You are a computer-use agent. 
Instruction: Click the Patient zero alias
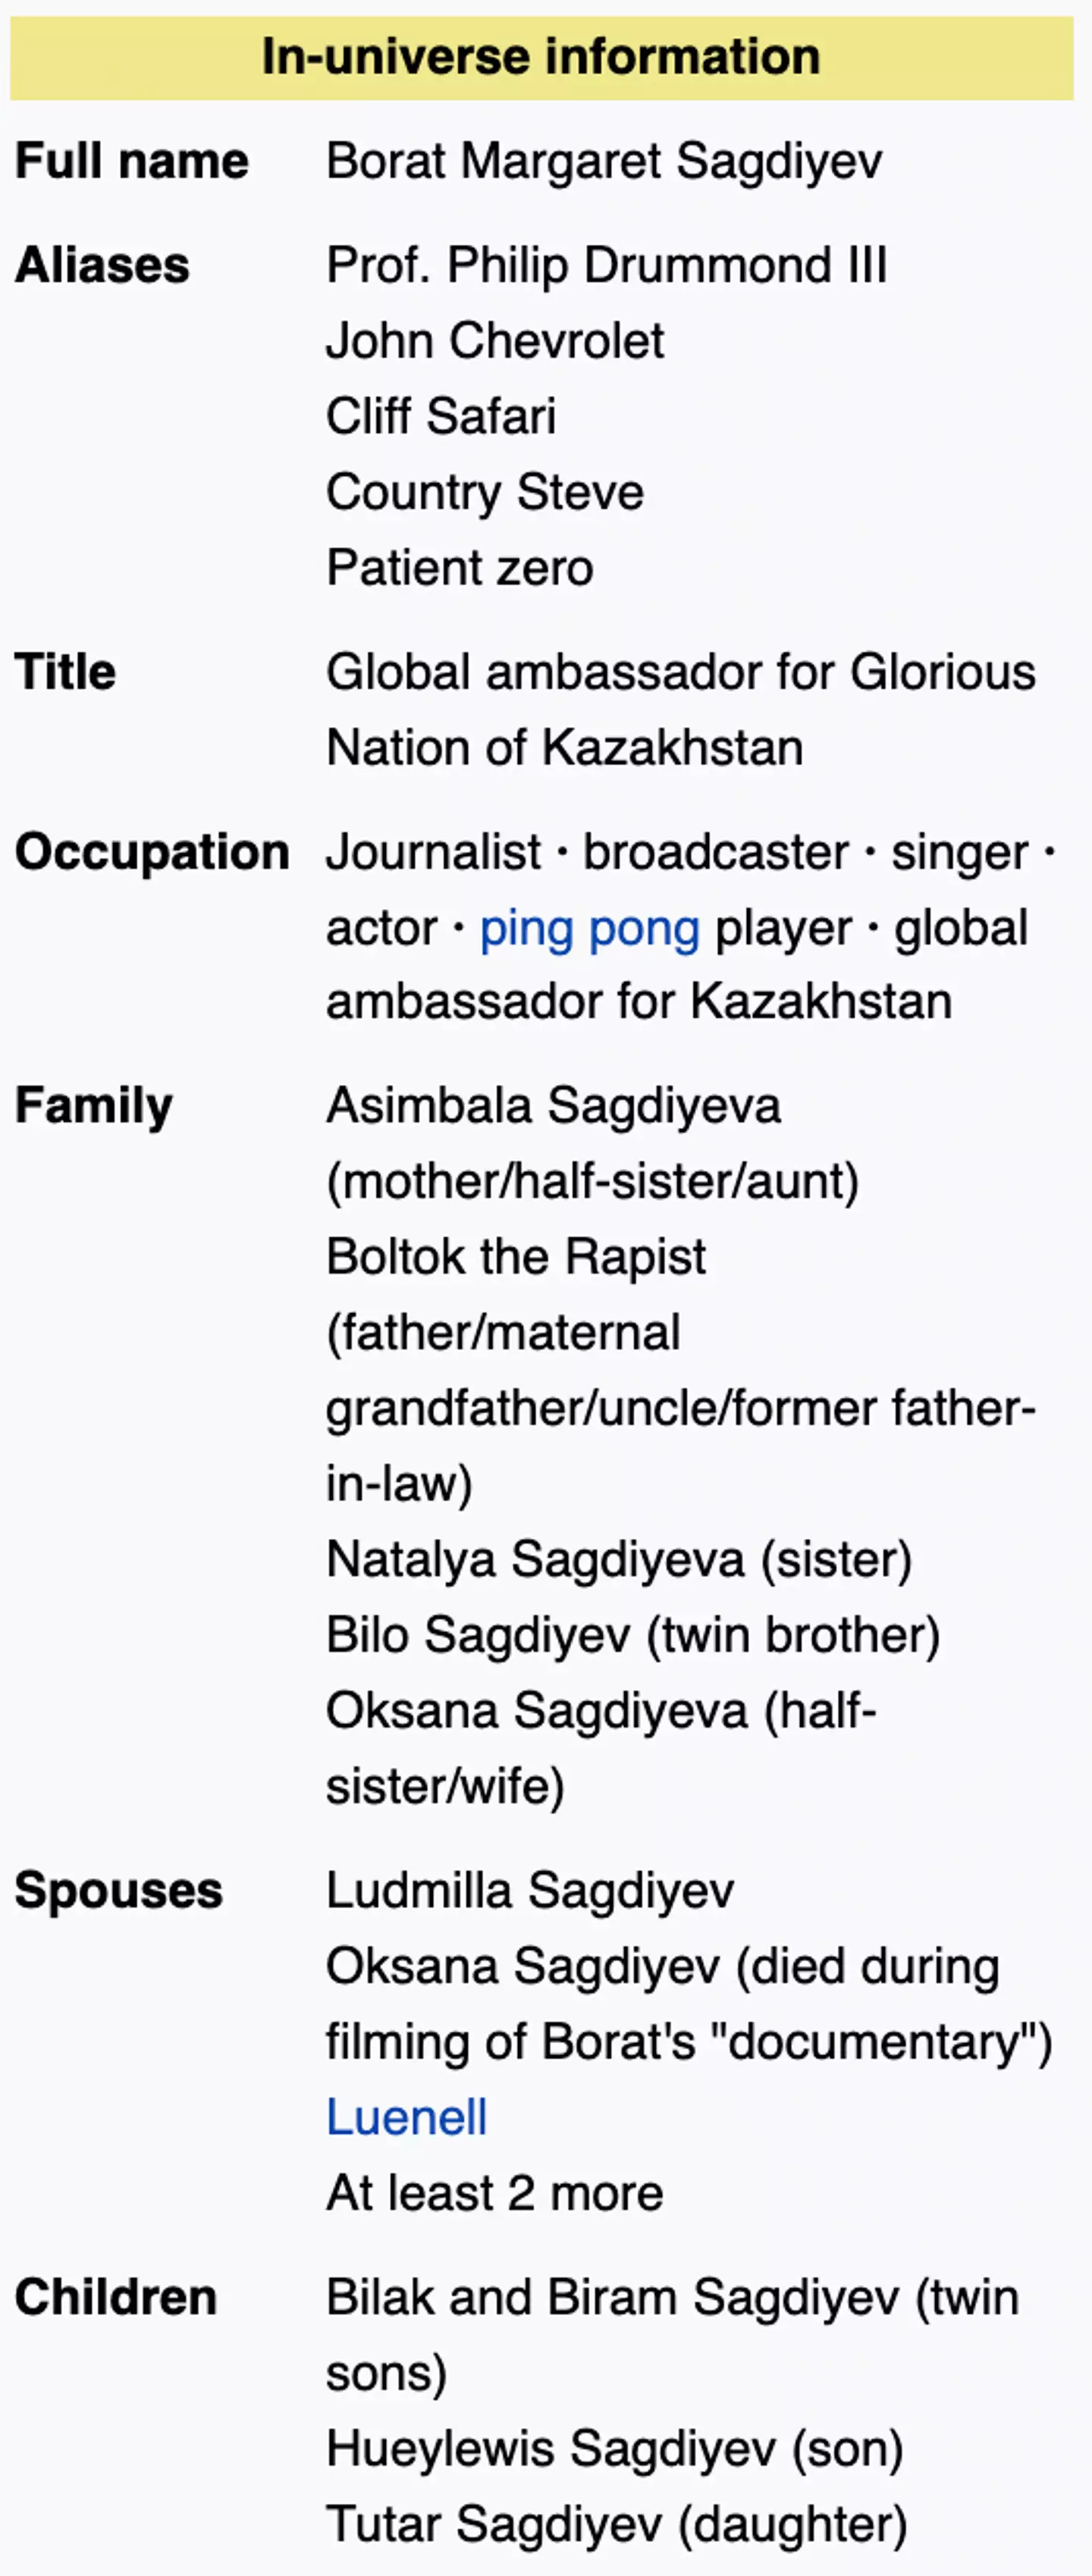click(x=460, y=568)
